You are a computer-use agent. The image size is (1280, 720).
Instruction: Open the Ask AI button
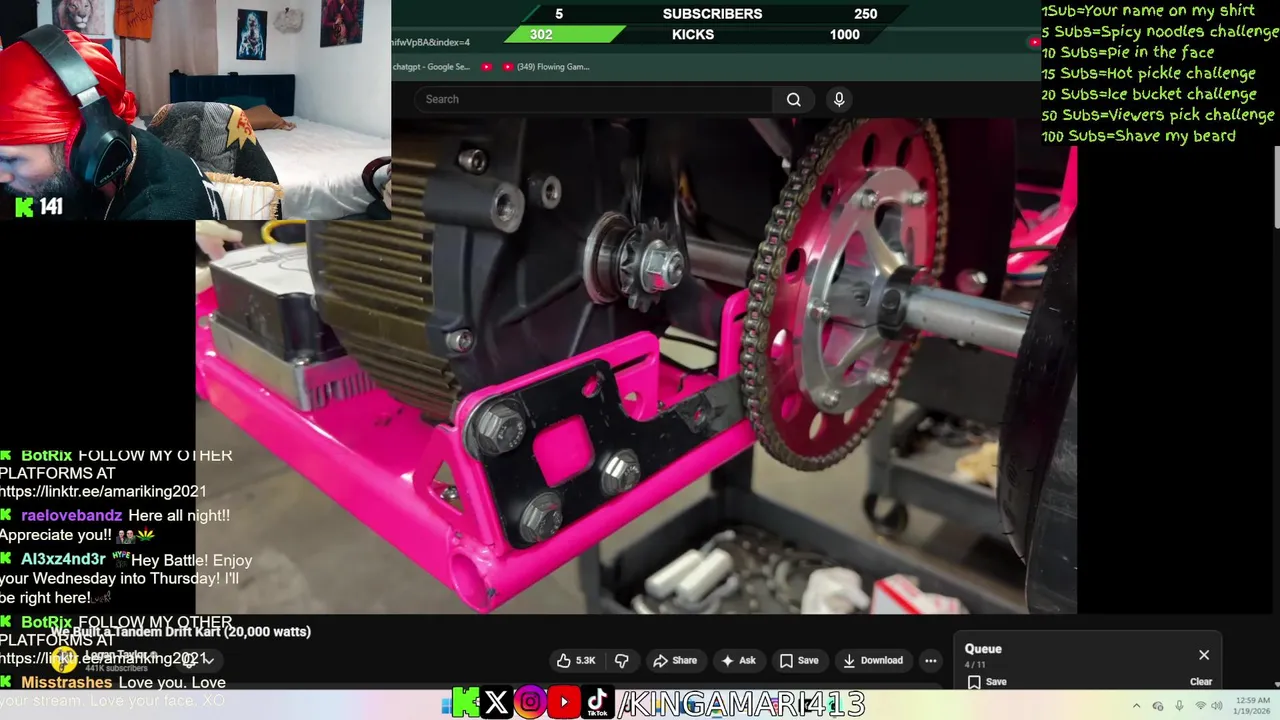pyautogui.click(x=738, y=660)
